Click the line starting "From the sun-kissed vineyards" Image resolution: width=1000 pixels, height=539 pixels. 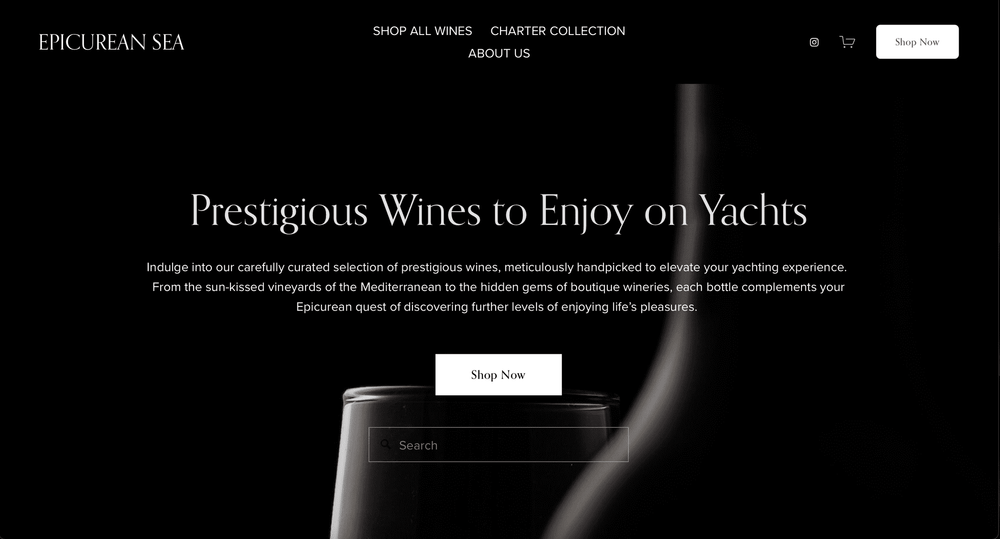click(498, 287)
